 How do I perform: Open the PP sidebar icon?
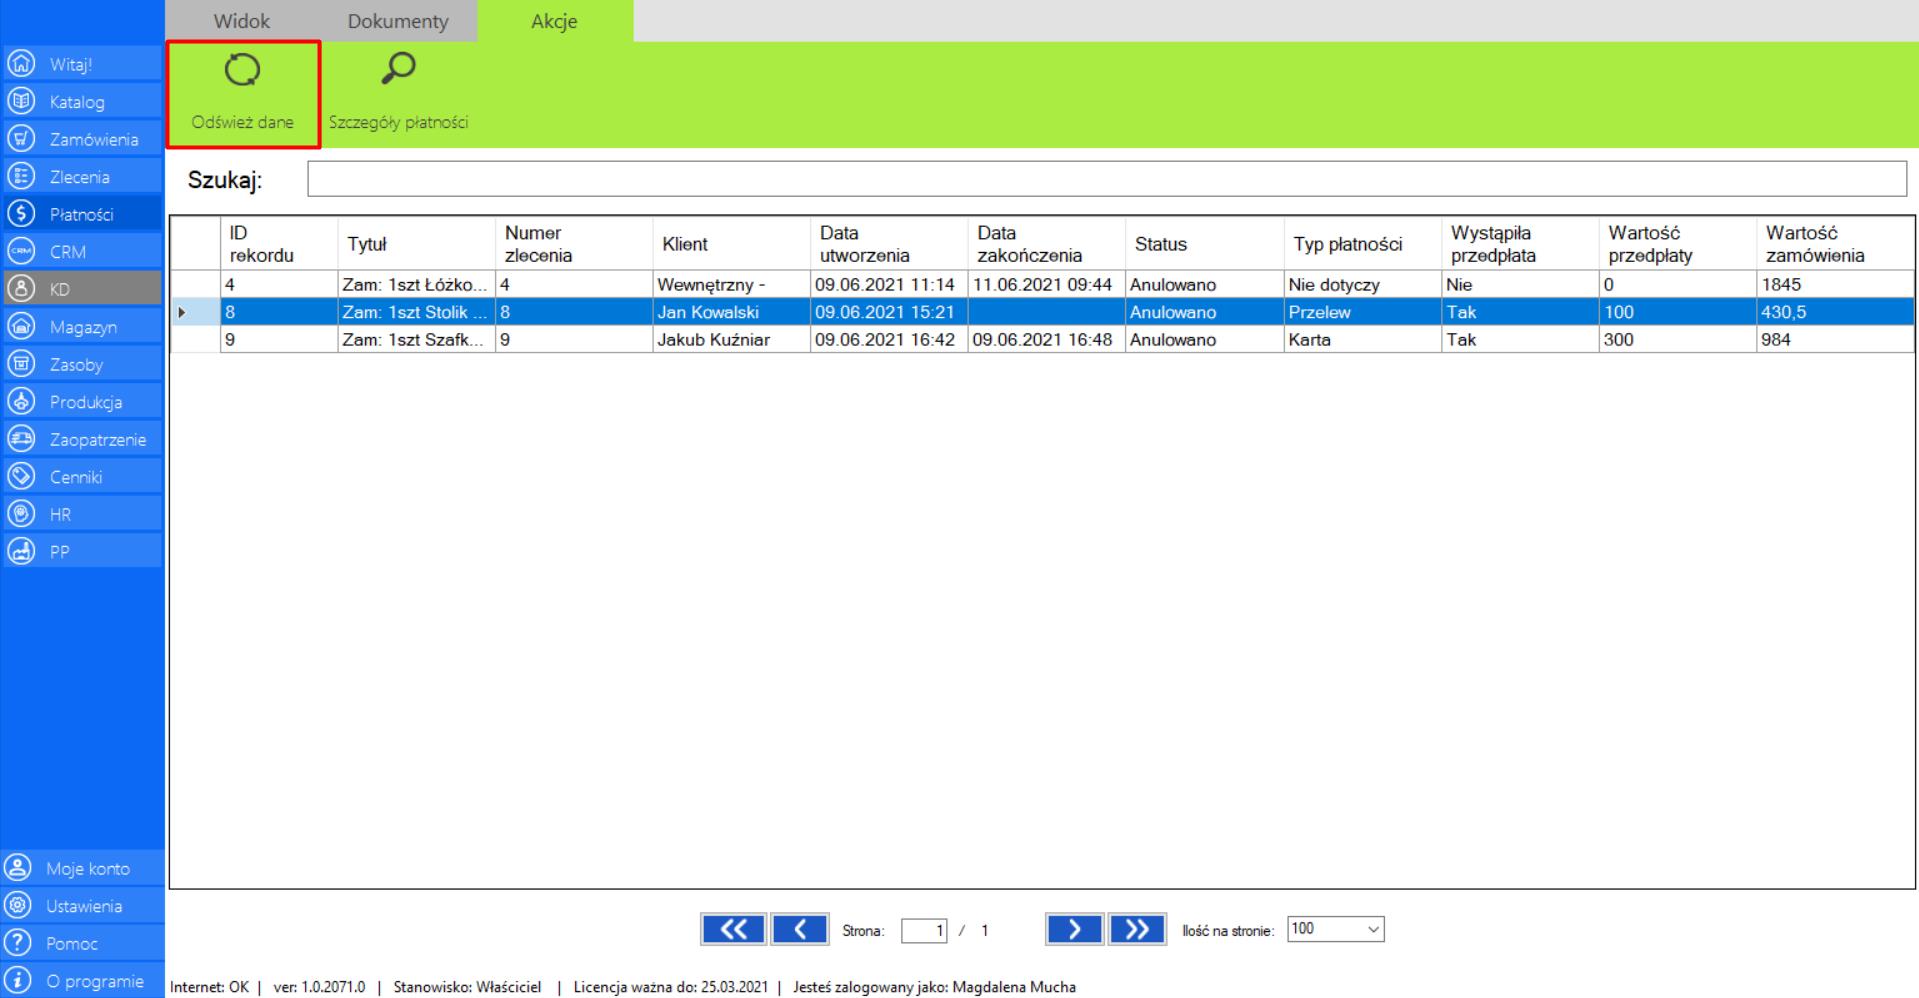click(20, 551)
